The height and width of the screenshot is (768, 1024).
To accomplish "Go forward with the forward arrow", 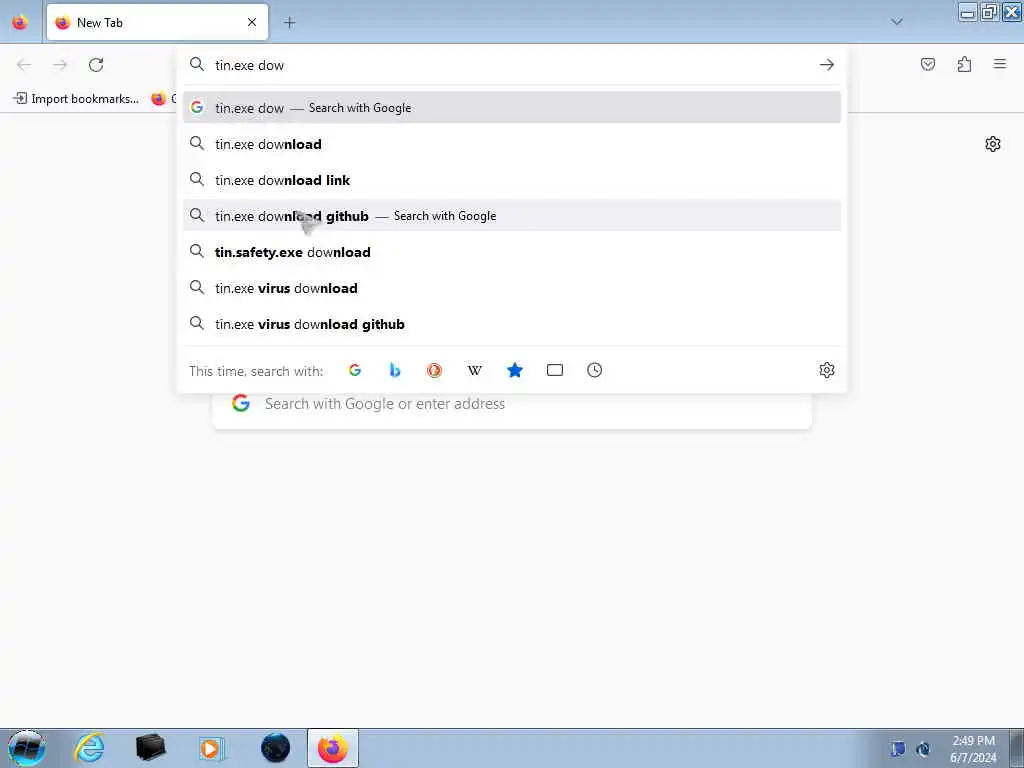I will click(60, 64).
